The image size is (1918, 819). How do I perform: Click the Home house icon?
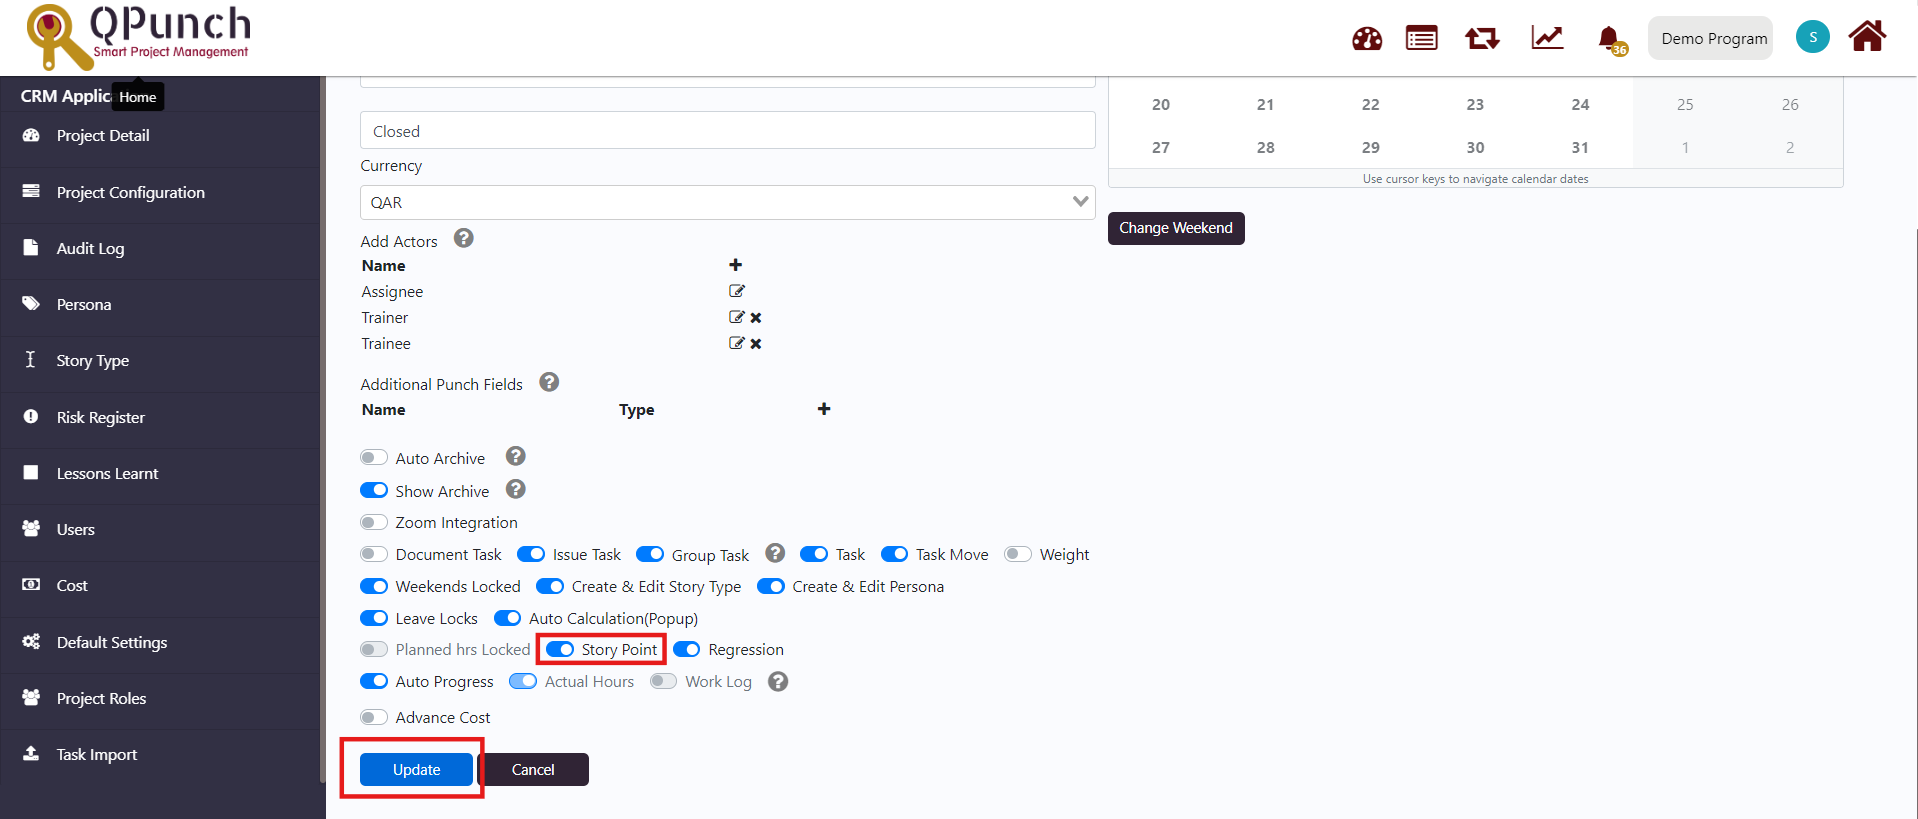pos(1867,36)
